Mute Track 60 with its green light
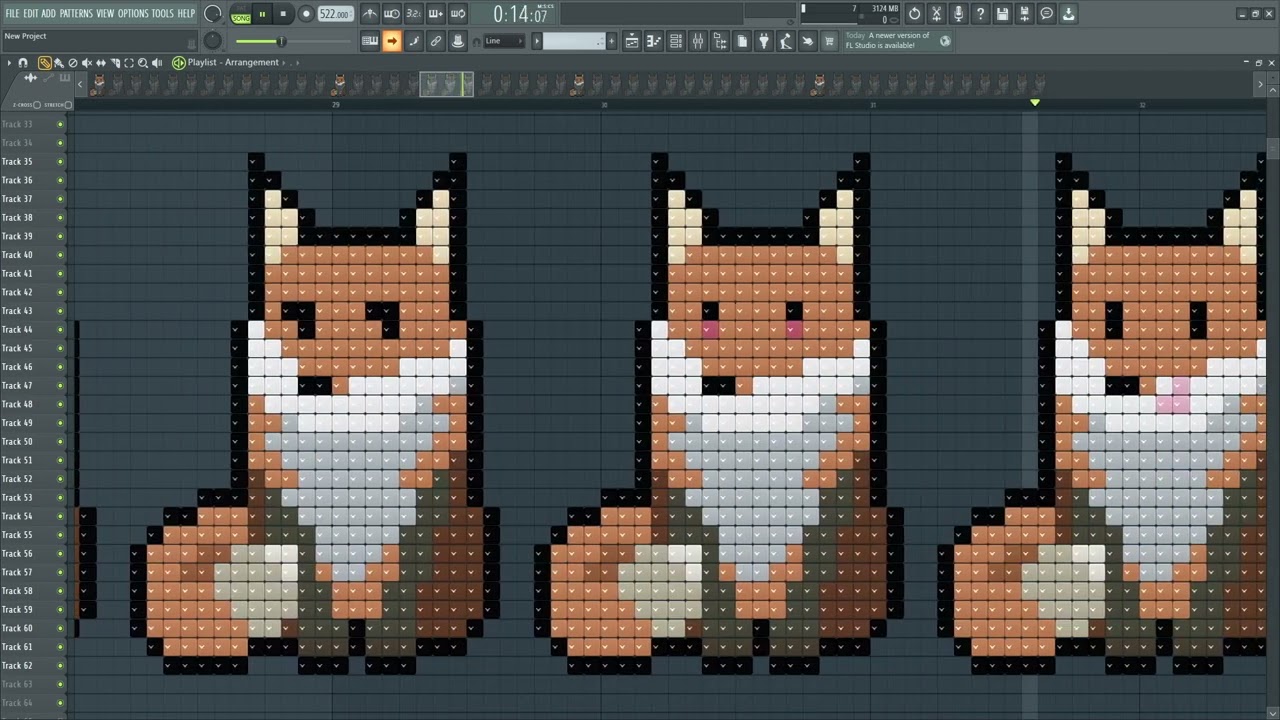Screen dimensions: 1280x720 click(x=60, y=628)
